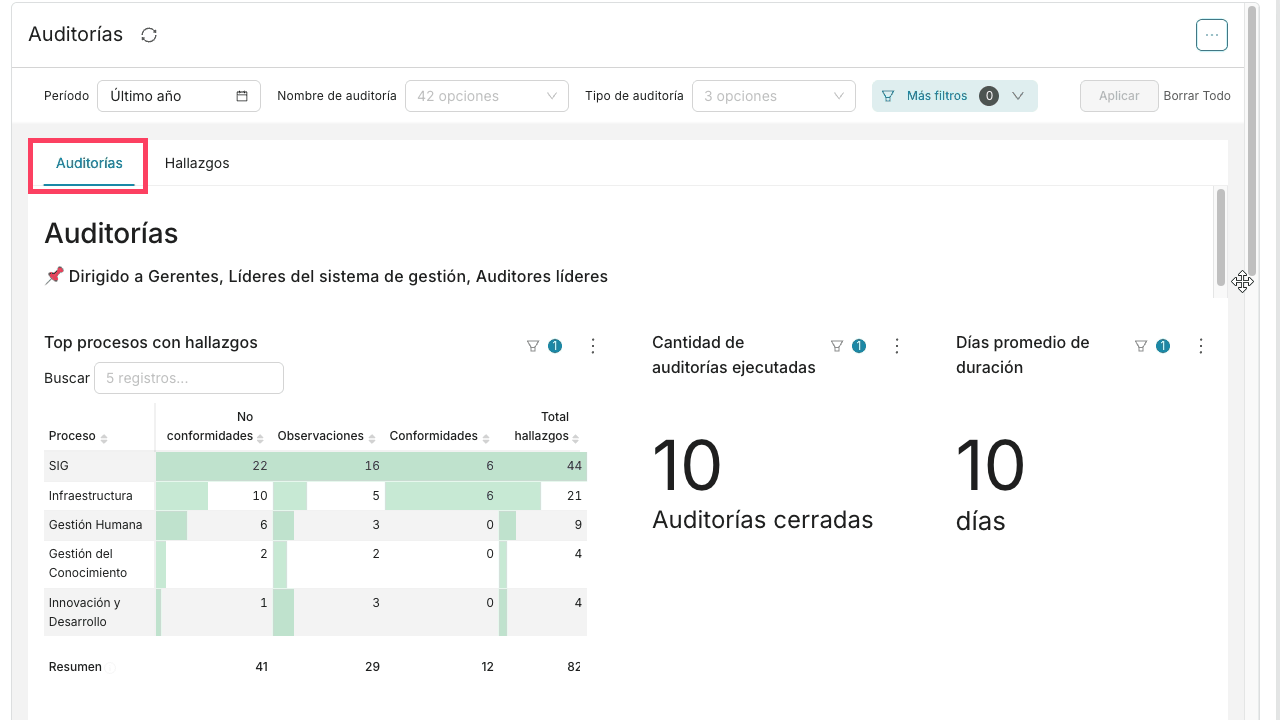1280x720 pixels.
Task: Select the Gestión Humana row
Action: [315, 525]
